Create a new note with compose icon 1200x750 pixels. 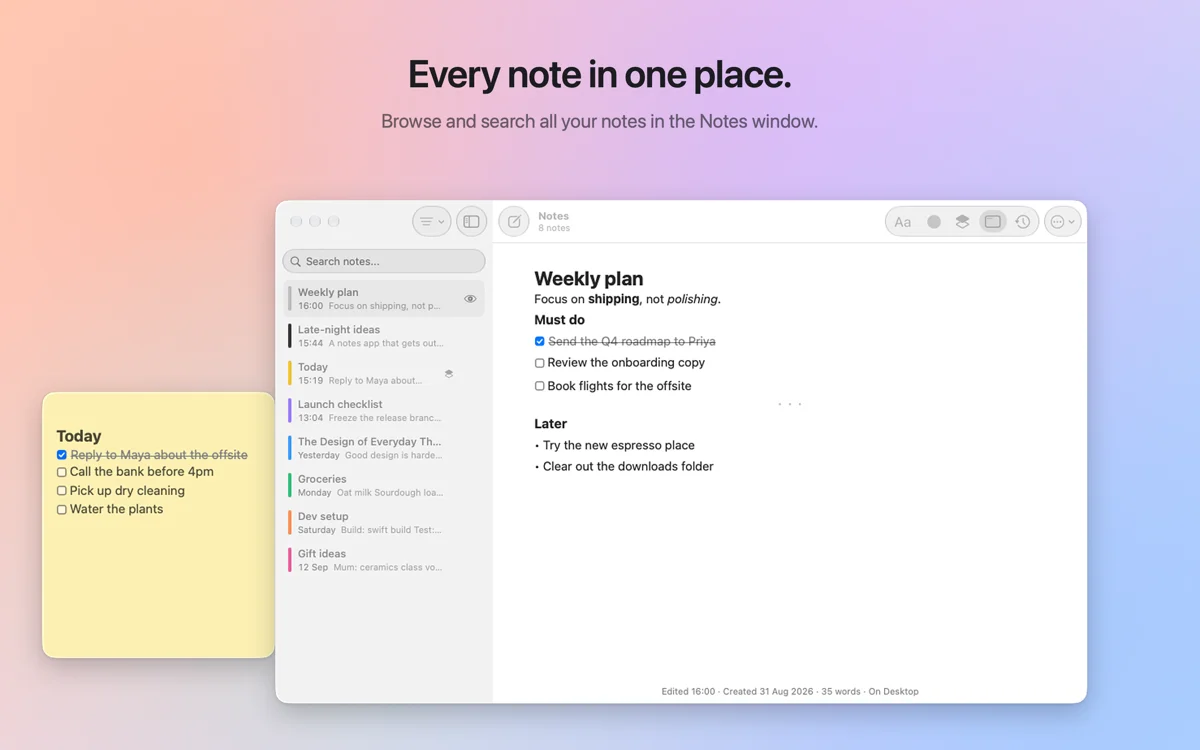(x=514, y=222)
